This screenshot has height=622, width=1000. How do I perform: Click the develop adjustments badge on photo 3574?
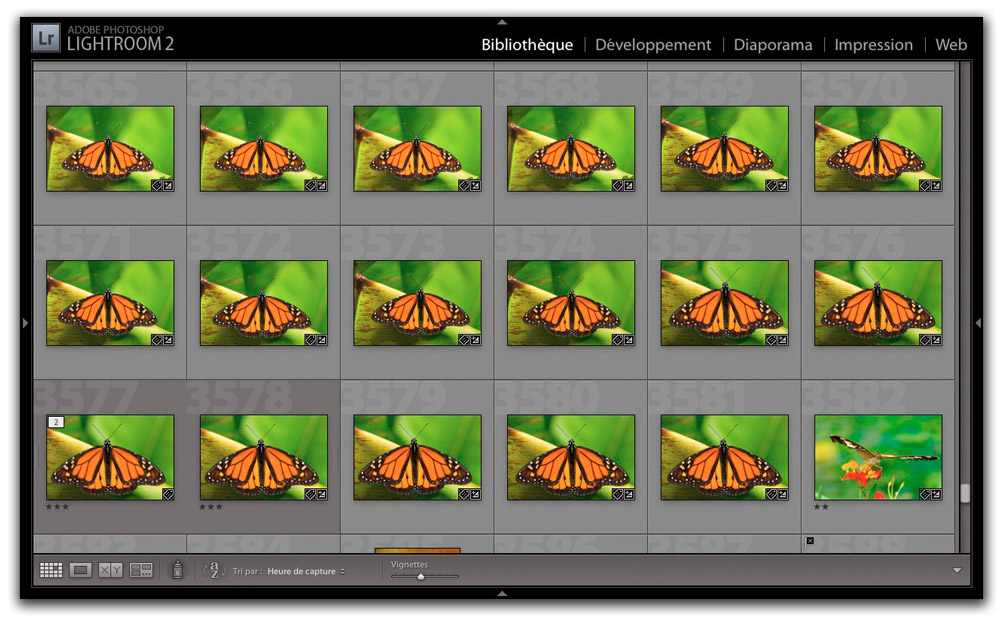[629, 340]
